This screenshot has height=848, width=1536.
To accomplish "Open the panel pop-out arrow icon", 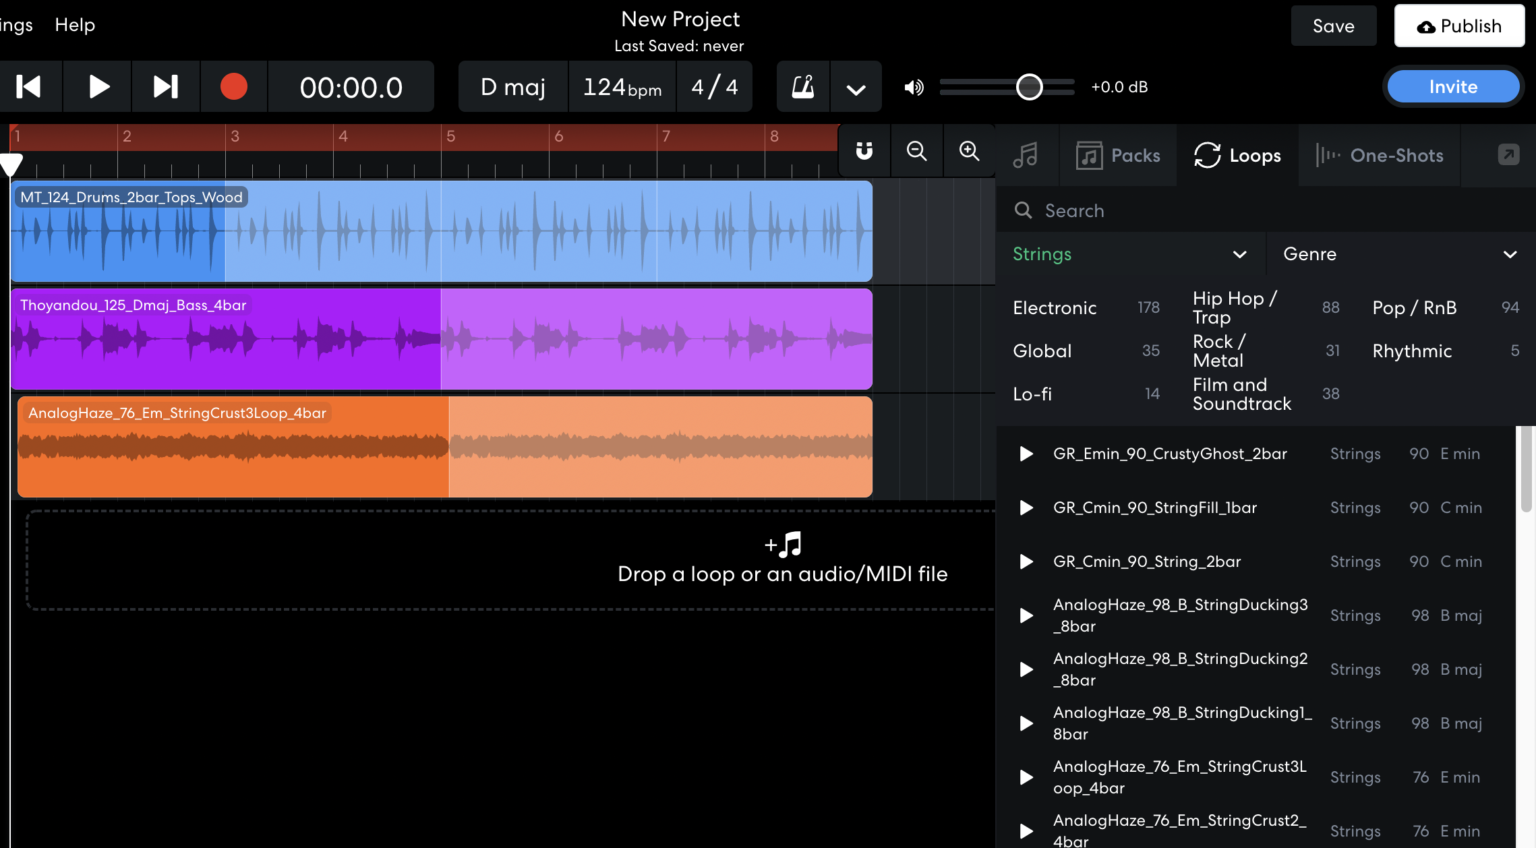I will click(x=1510, y=152).
